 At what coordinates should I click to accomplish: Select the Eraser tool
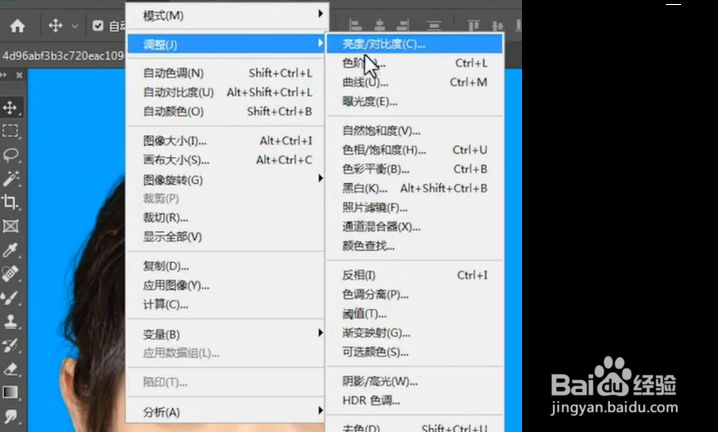pos(11,369)
